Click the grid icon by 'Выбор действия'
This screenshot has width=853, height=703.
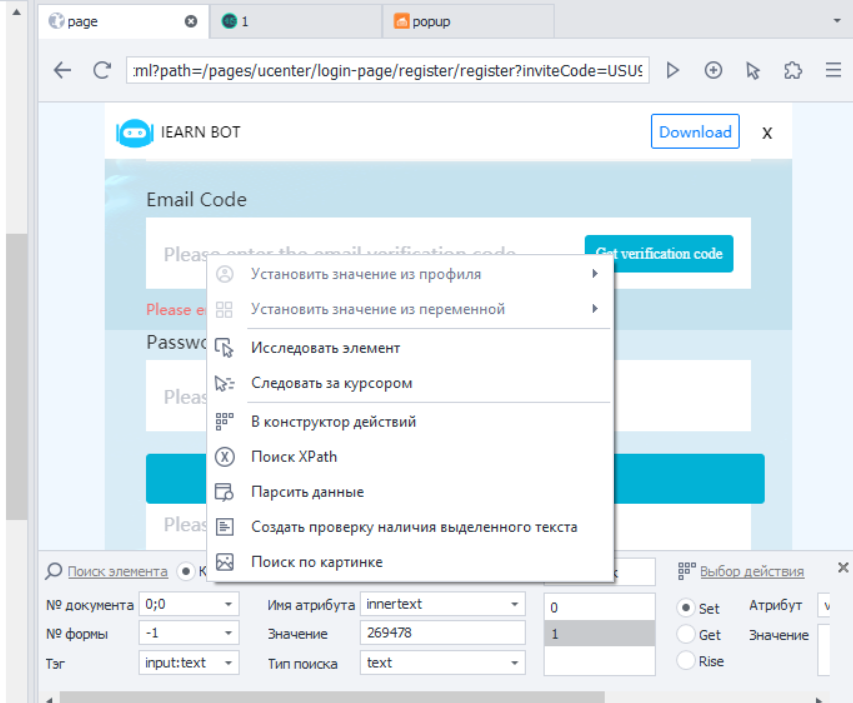[687, 571]
